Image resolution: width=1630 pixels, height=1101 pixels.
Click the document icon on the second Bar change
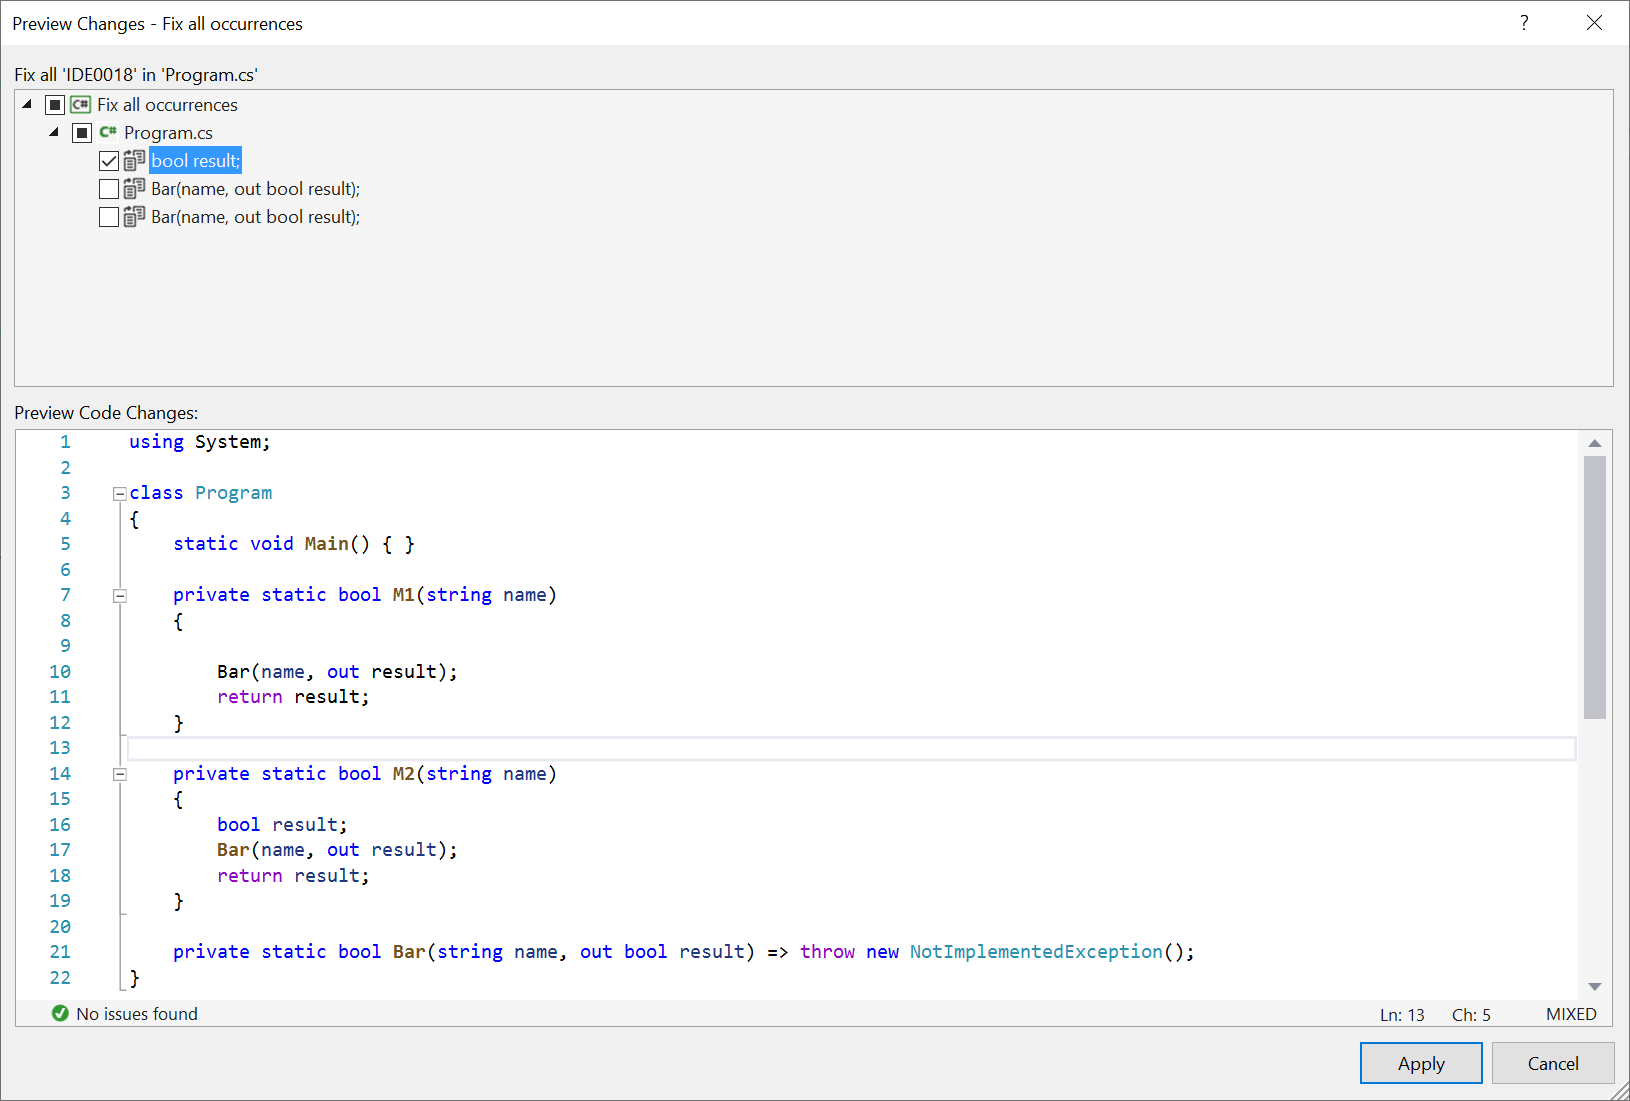(x=134, y=216)
